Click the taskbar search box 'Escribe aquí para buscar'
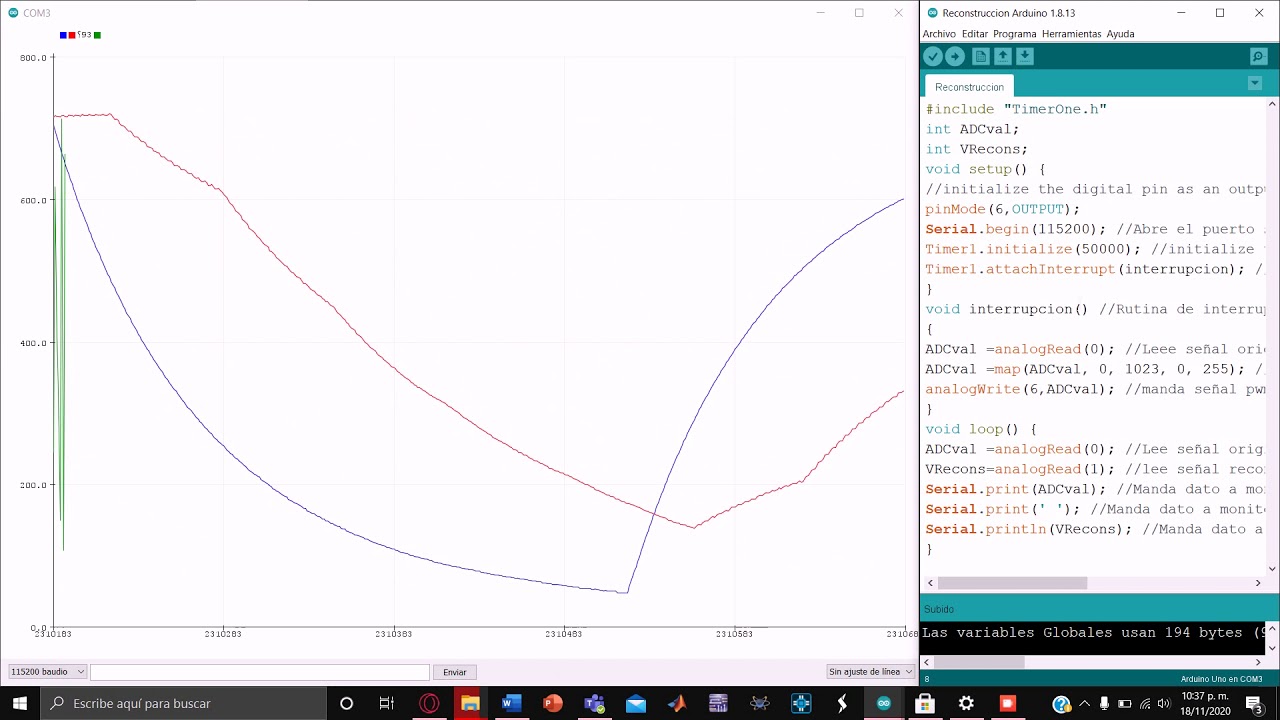 [x=183, y=703]
